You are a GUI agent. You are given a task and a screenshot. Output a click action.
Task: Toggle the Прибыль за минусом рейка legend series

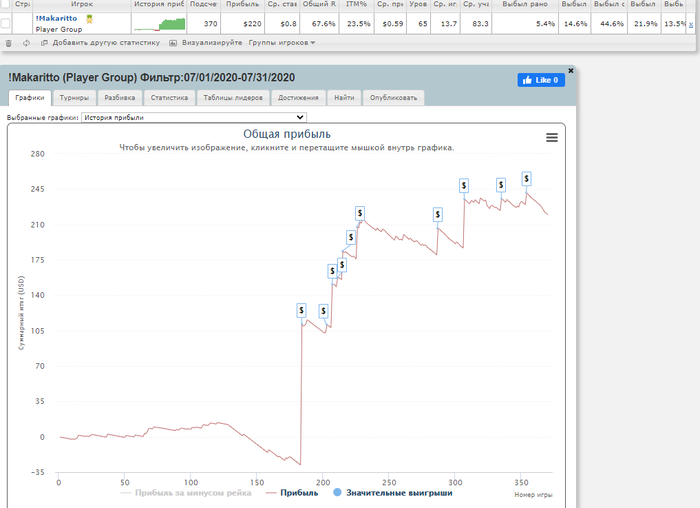186,493
